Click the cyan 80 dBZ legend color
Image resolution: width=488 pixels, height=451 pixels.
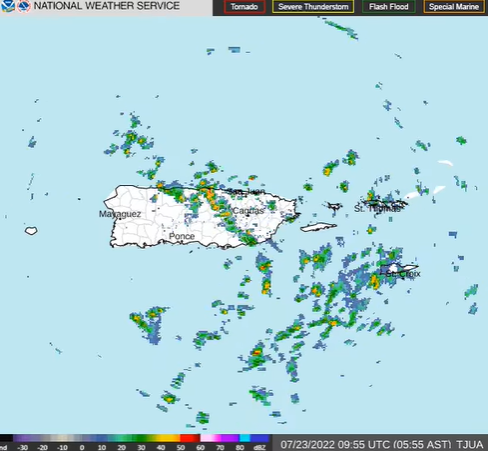tap(245, 438)
